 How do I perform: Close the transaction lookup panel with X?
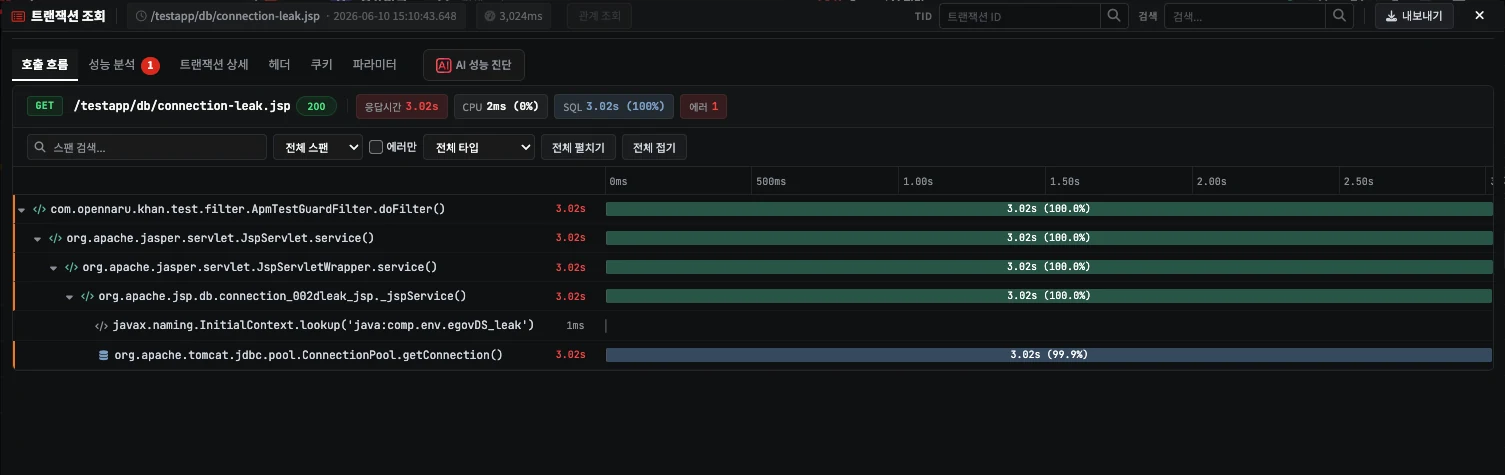(1479, 15)
